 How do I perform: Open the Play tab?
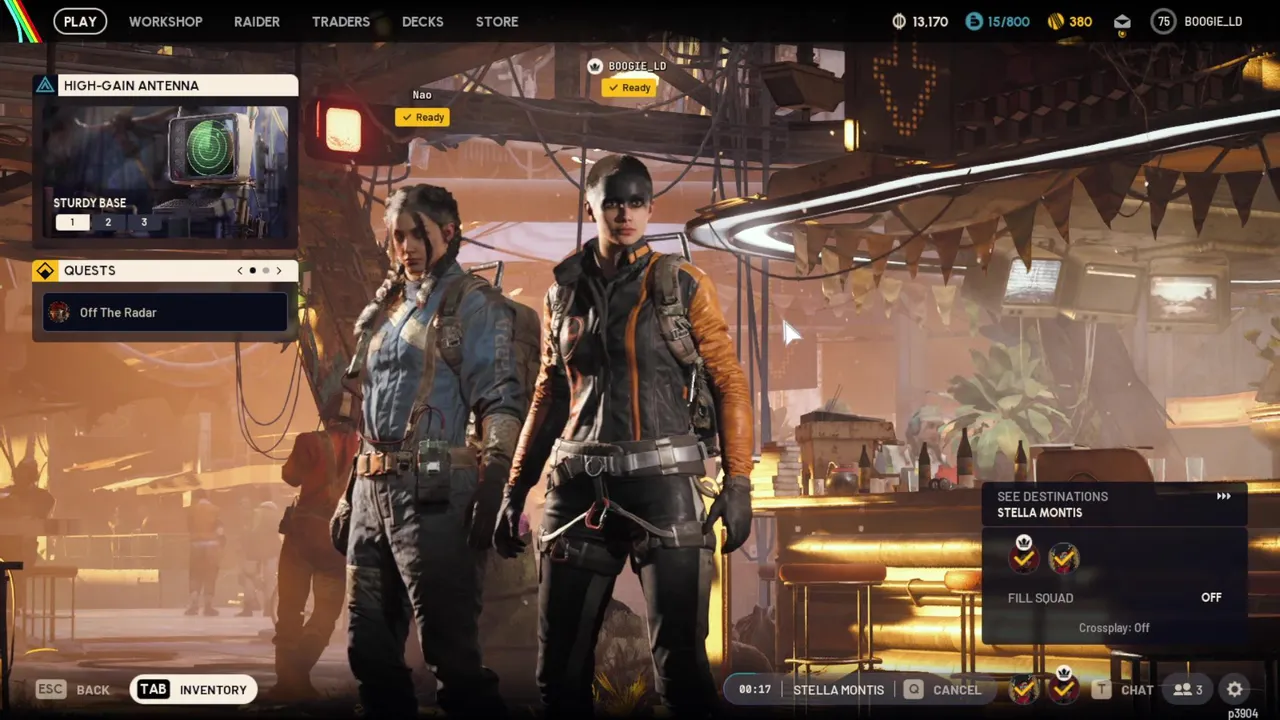(x=80, y=21)
